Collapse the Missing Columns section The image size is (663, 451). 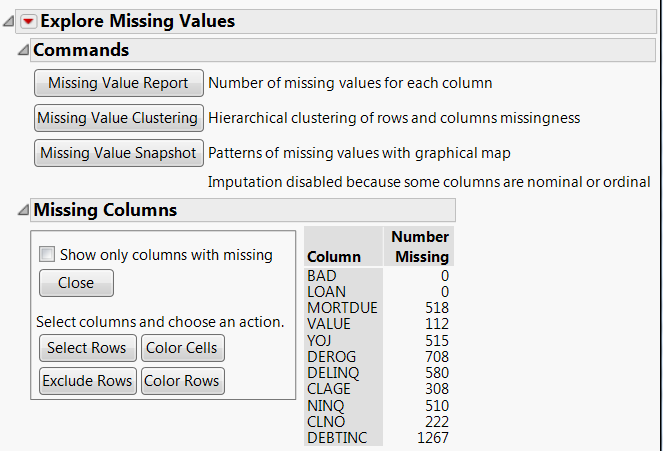tap(23, 210)
